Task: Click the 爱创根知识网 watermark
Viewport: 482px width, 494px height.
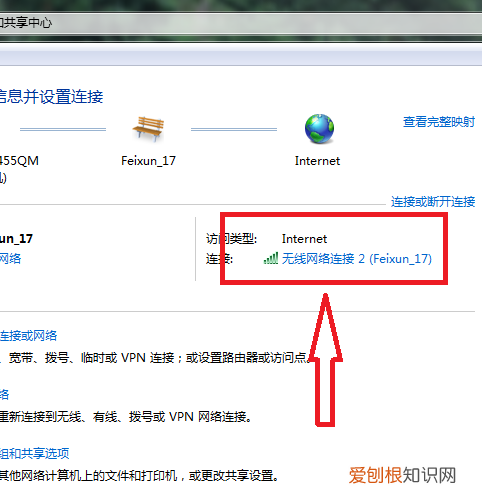Action: [402, 475]
